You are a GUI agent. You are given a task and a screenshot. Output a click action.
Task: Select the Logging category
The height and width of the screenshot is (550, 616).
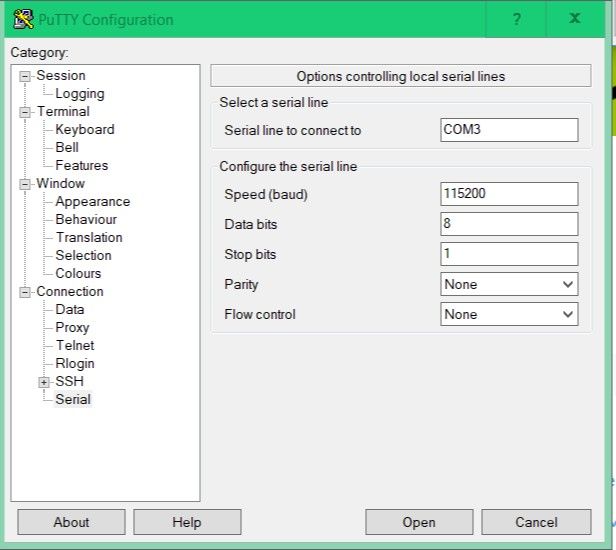click(80, 94)
